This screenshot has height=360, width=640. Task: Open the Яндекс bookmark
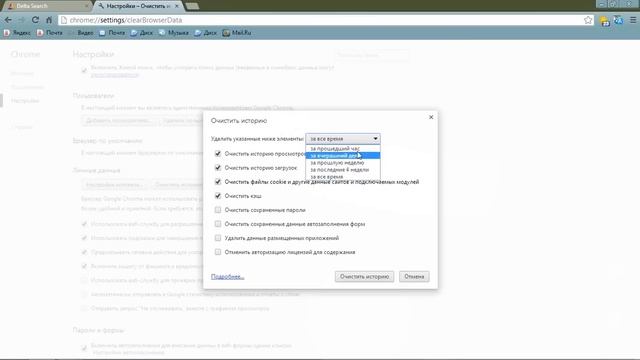[x=17, y=33]
